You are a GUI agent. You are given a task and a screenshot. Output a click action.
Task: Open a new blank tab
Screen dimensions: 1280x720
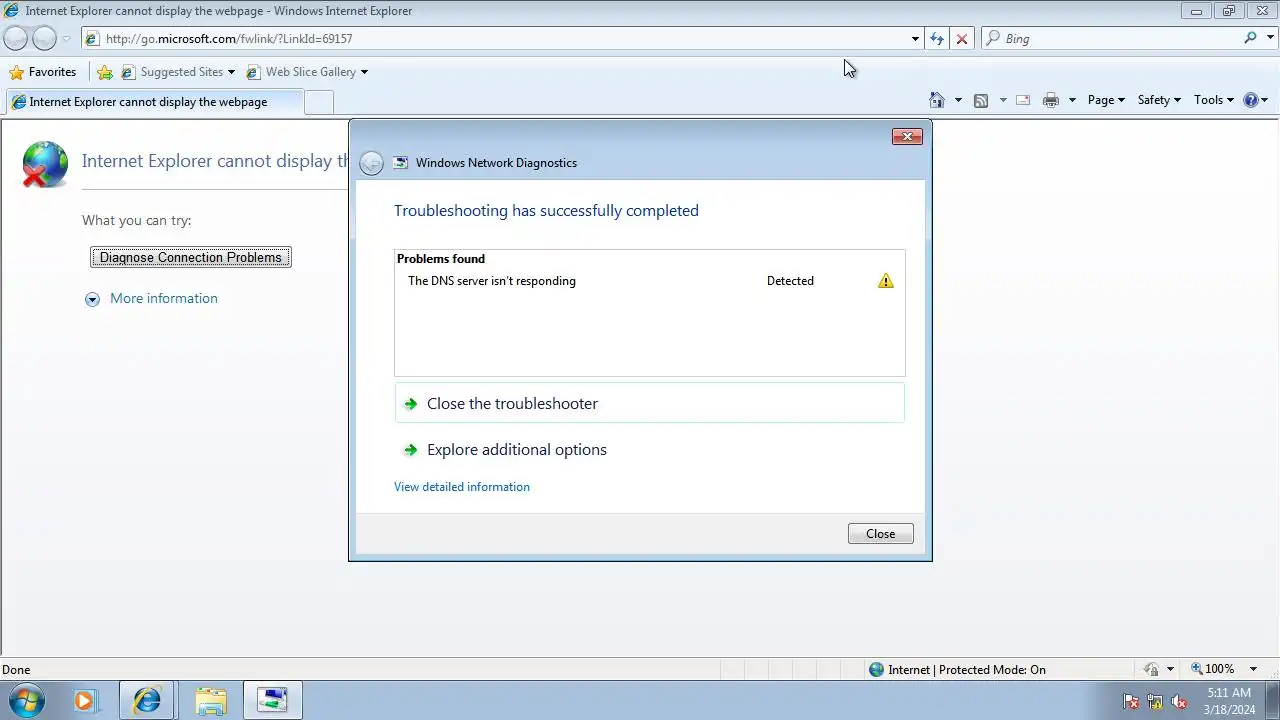click(x=319, y=102)
